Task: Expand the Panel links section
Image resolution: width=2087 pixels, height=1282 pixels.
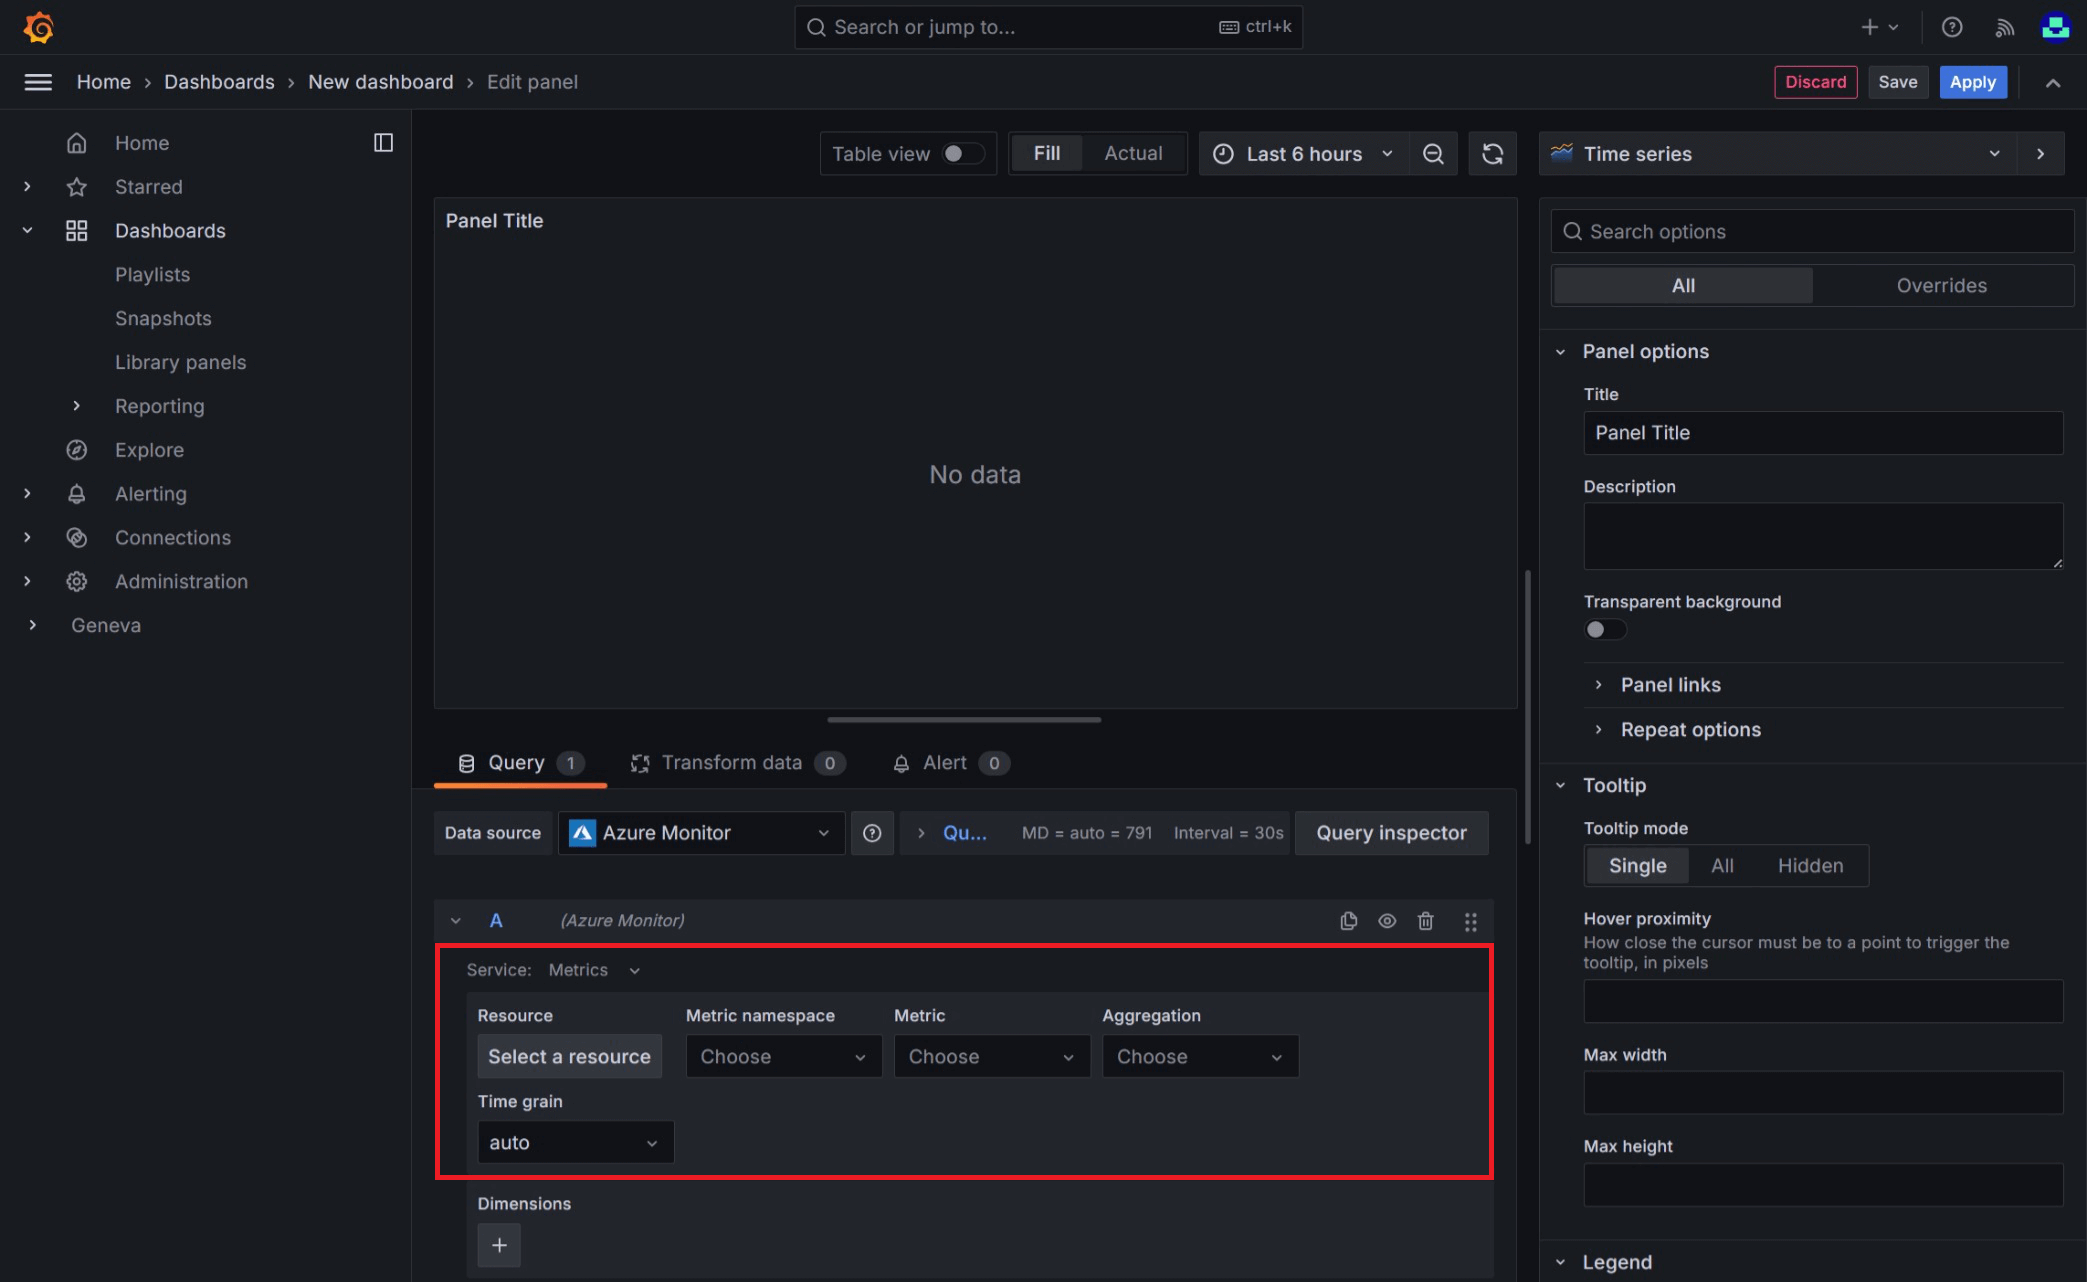Action: point(1669,685)
